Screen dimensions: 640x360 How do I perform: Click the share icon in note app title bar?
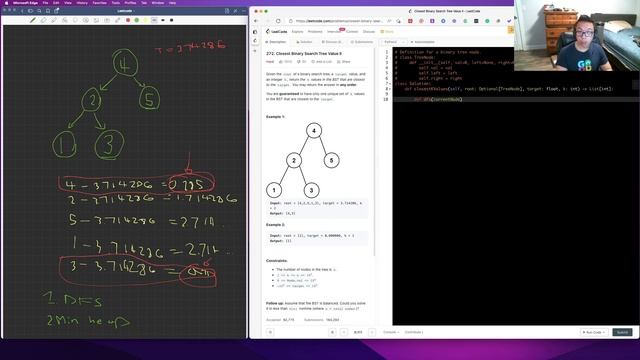pos(57,11)
